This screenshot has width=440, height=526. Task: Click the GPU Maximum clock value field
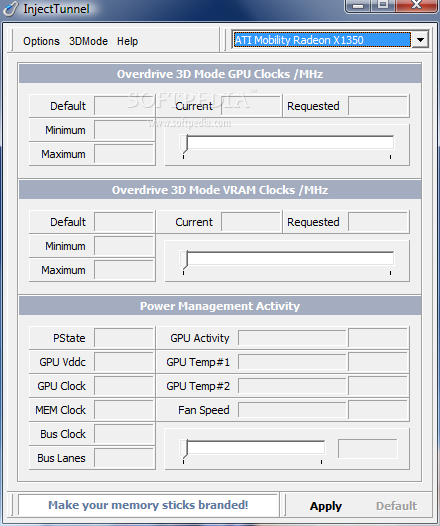coord(124,154)
